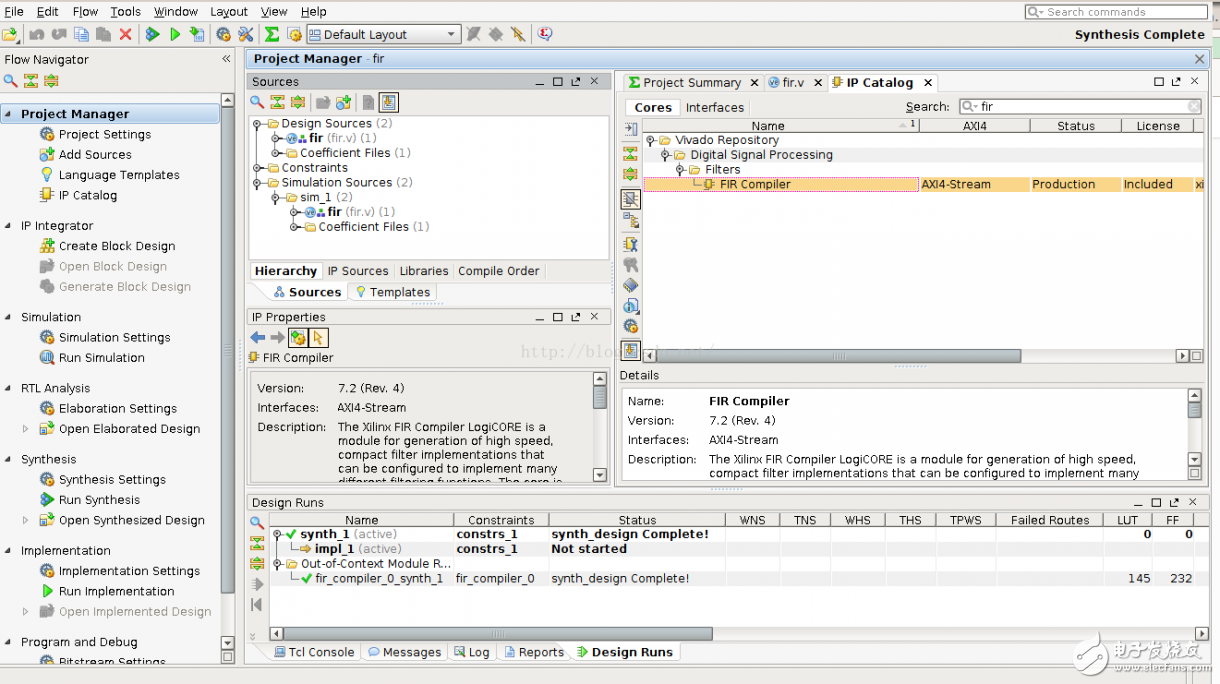The width and height of the screenshot is (1220, 684).
Task: Click Run Implementation in Flow Navigator
Action: (x=116, y=591)
